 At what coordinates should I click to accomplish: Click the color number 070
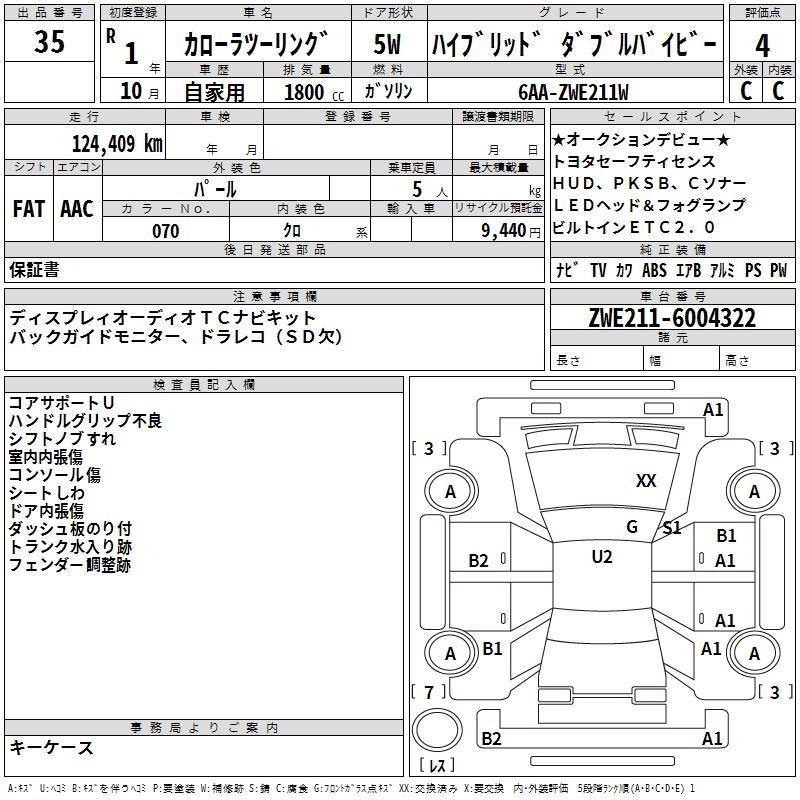[165, 231]
